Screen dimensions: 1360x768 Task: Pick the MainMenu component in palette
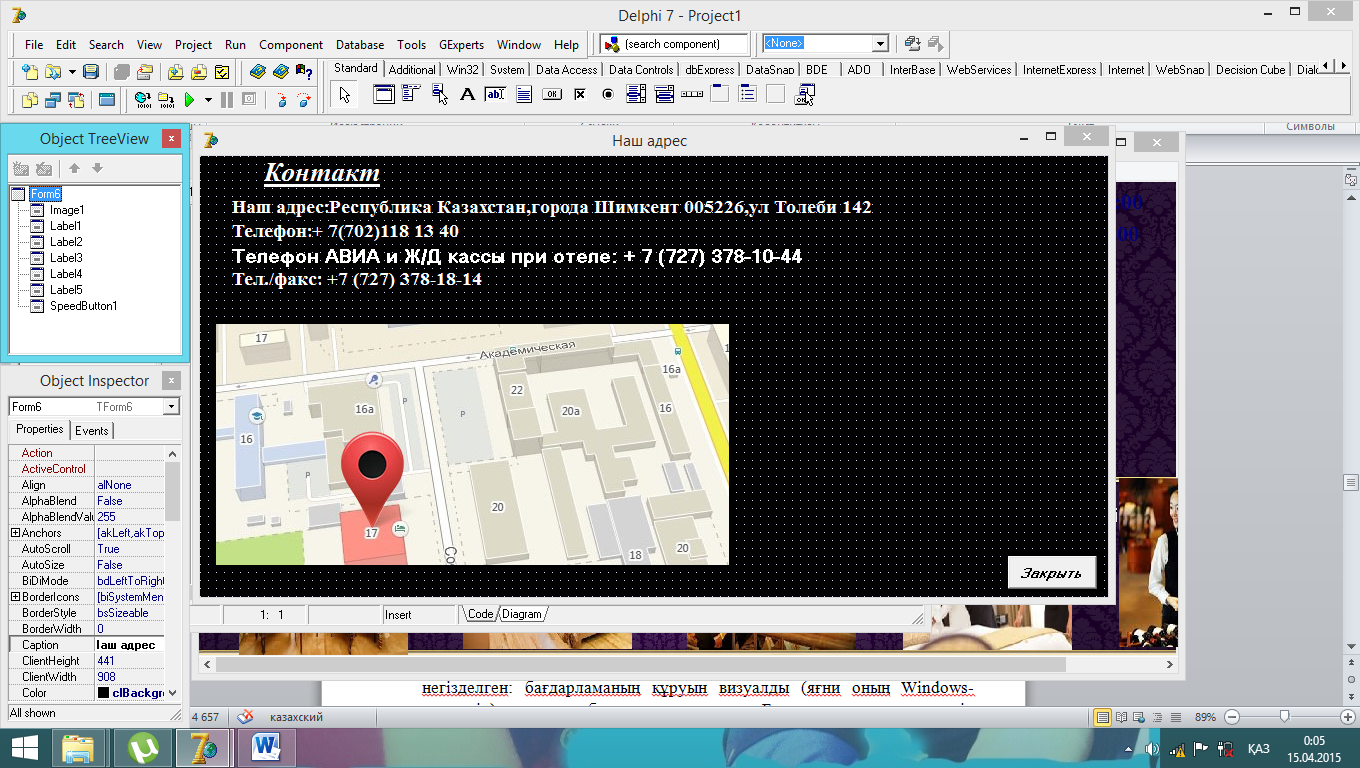click(411, 95)
